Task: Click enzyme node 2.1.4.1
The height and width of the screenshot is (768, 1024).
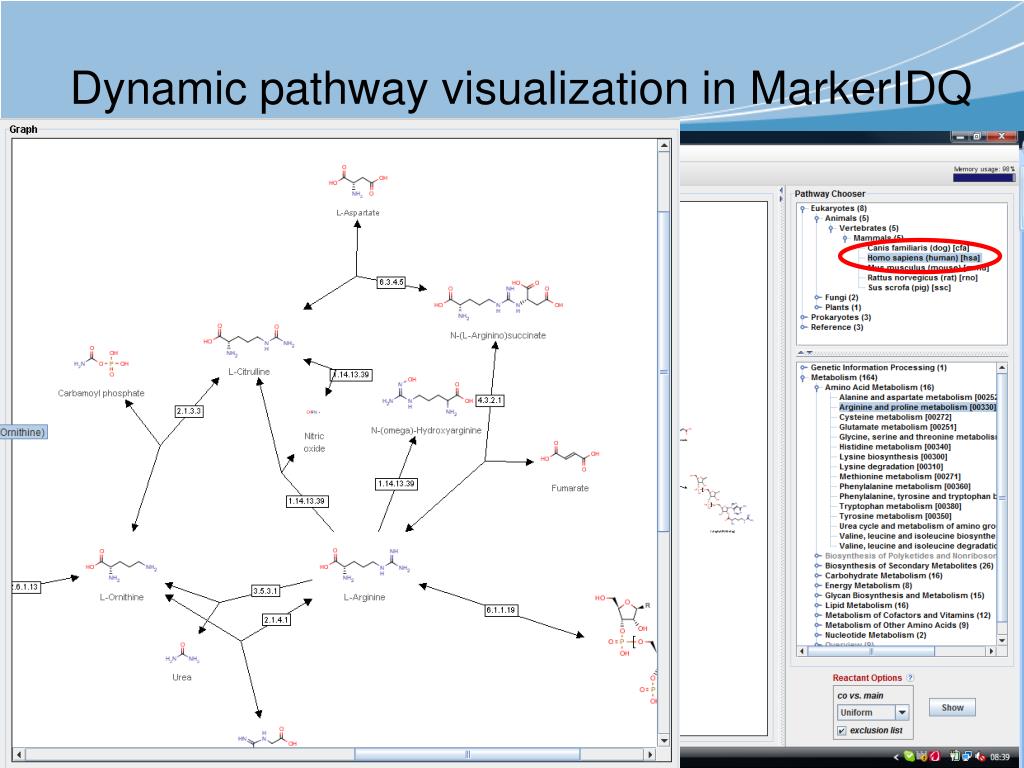Action: tap(276, 620)
